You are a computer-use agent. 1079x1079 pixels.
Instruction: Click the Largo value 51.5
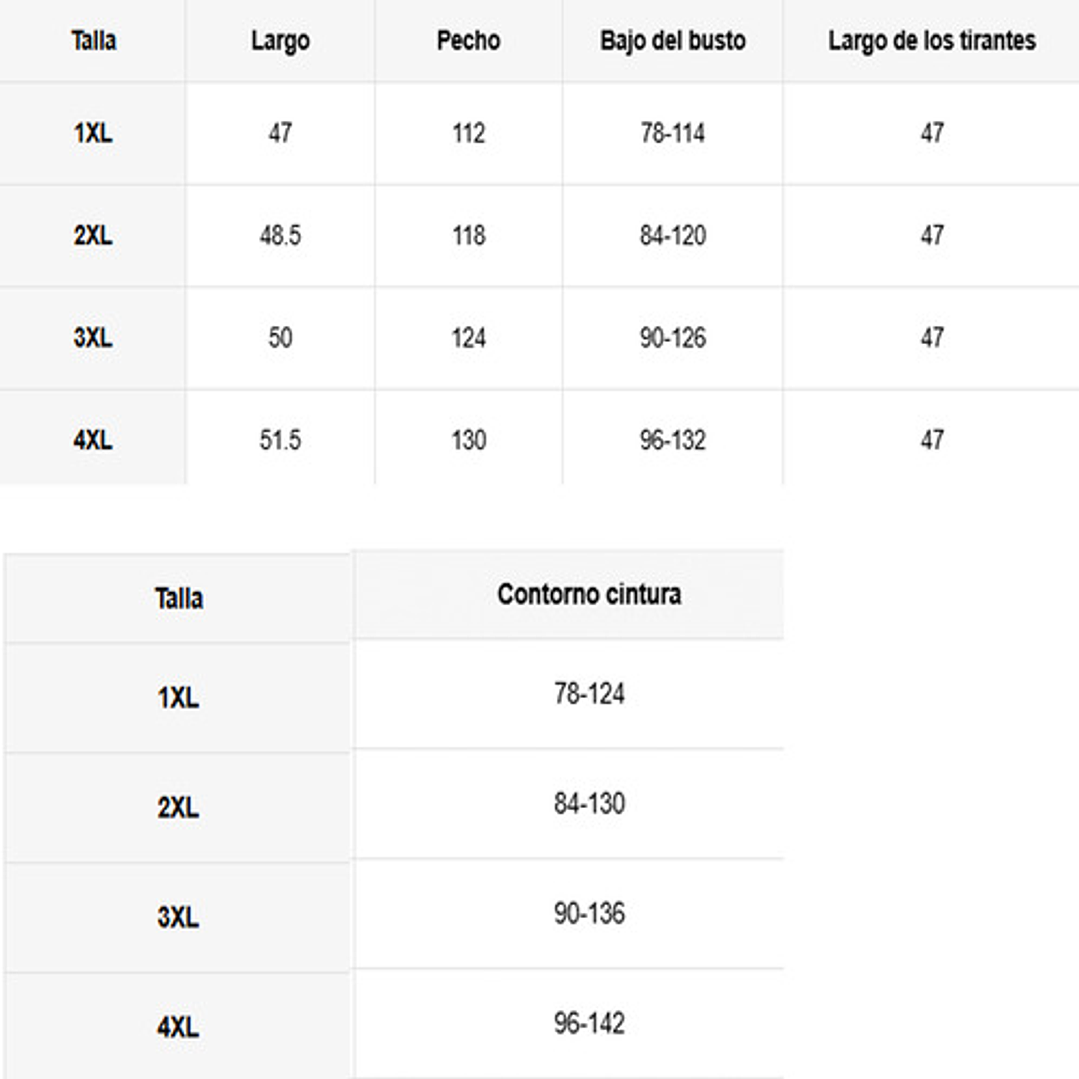280,440
